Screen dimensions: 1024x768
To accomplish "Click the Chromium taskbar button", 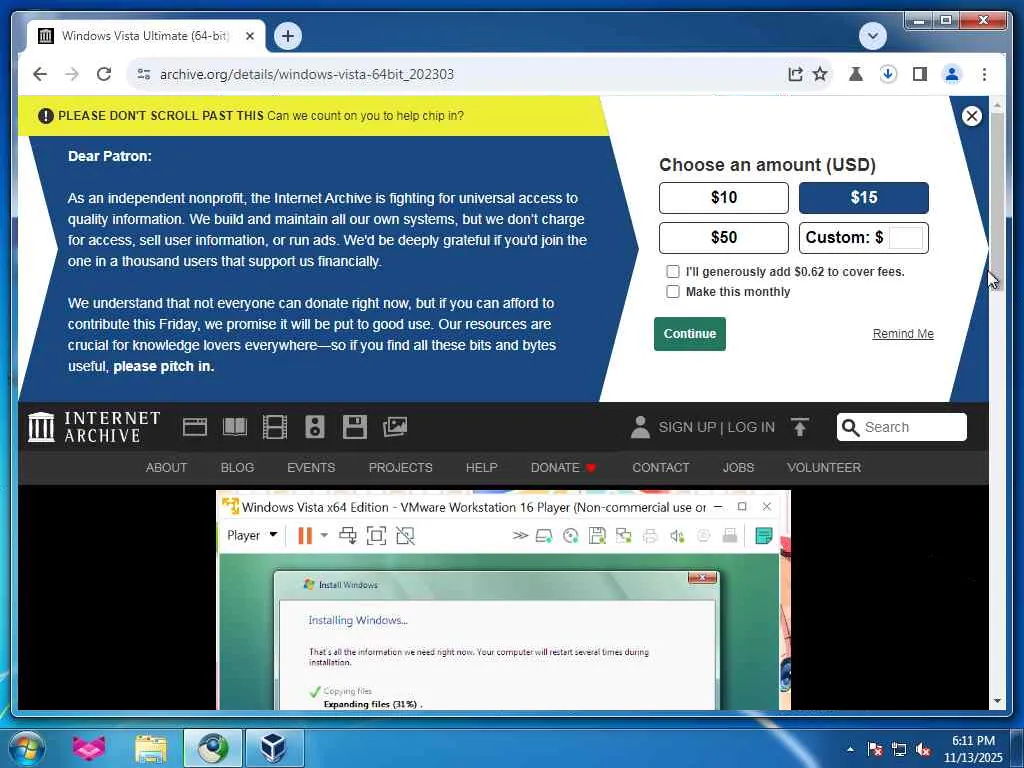I will click(213, 748).
